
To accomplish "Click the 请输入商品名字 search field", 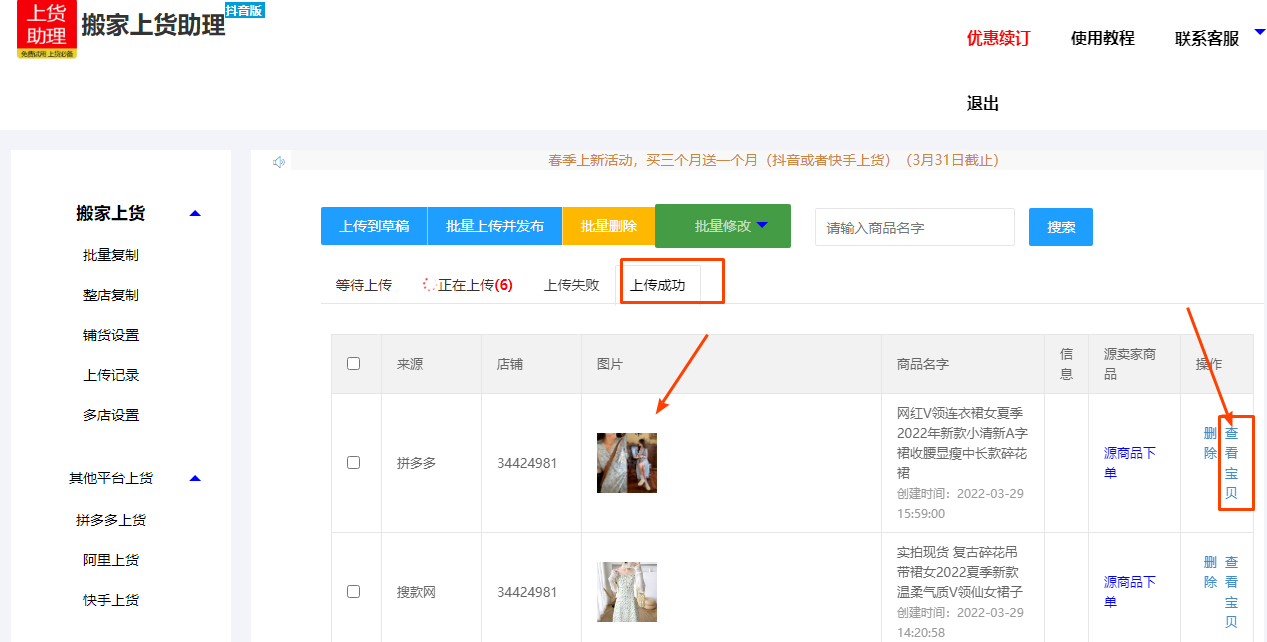I will (x=913, y=226).
